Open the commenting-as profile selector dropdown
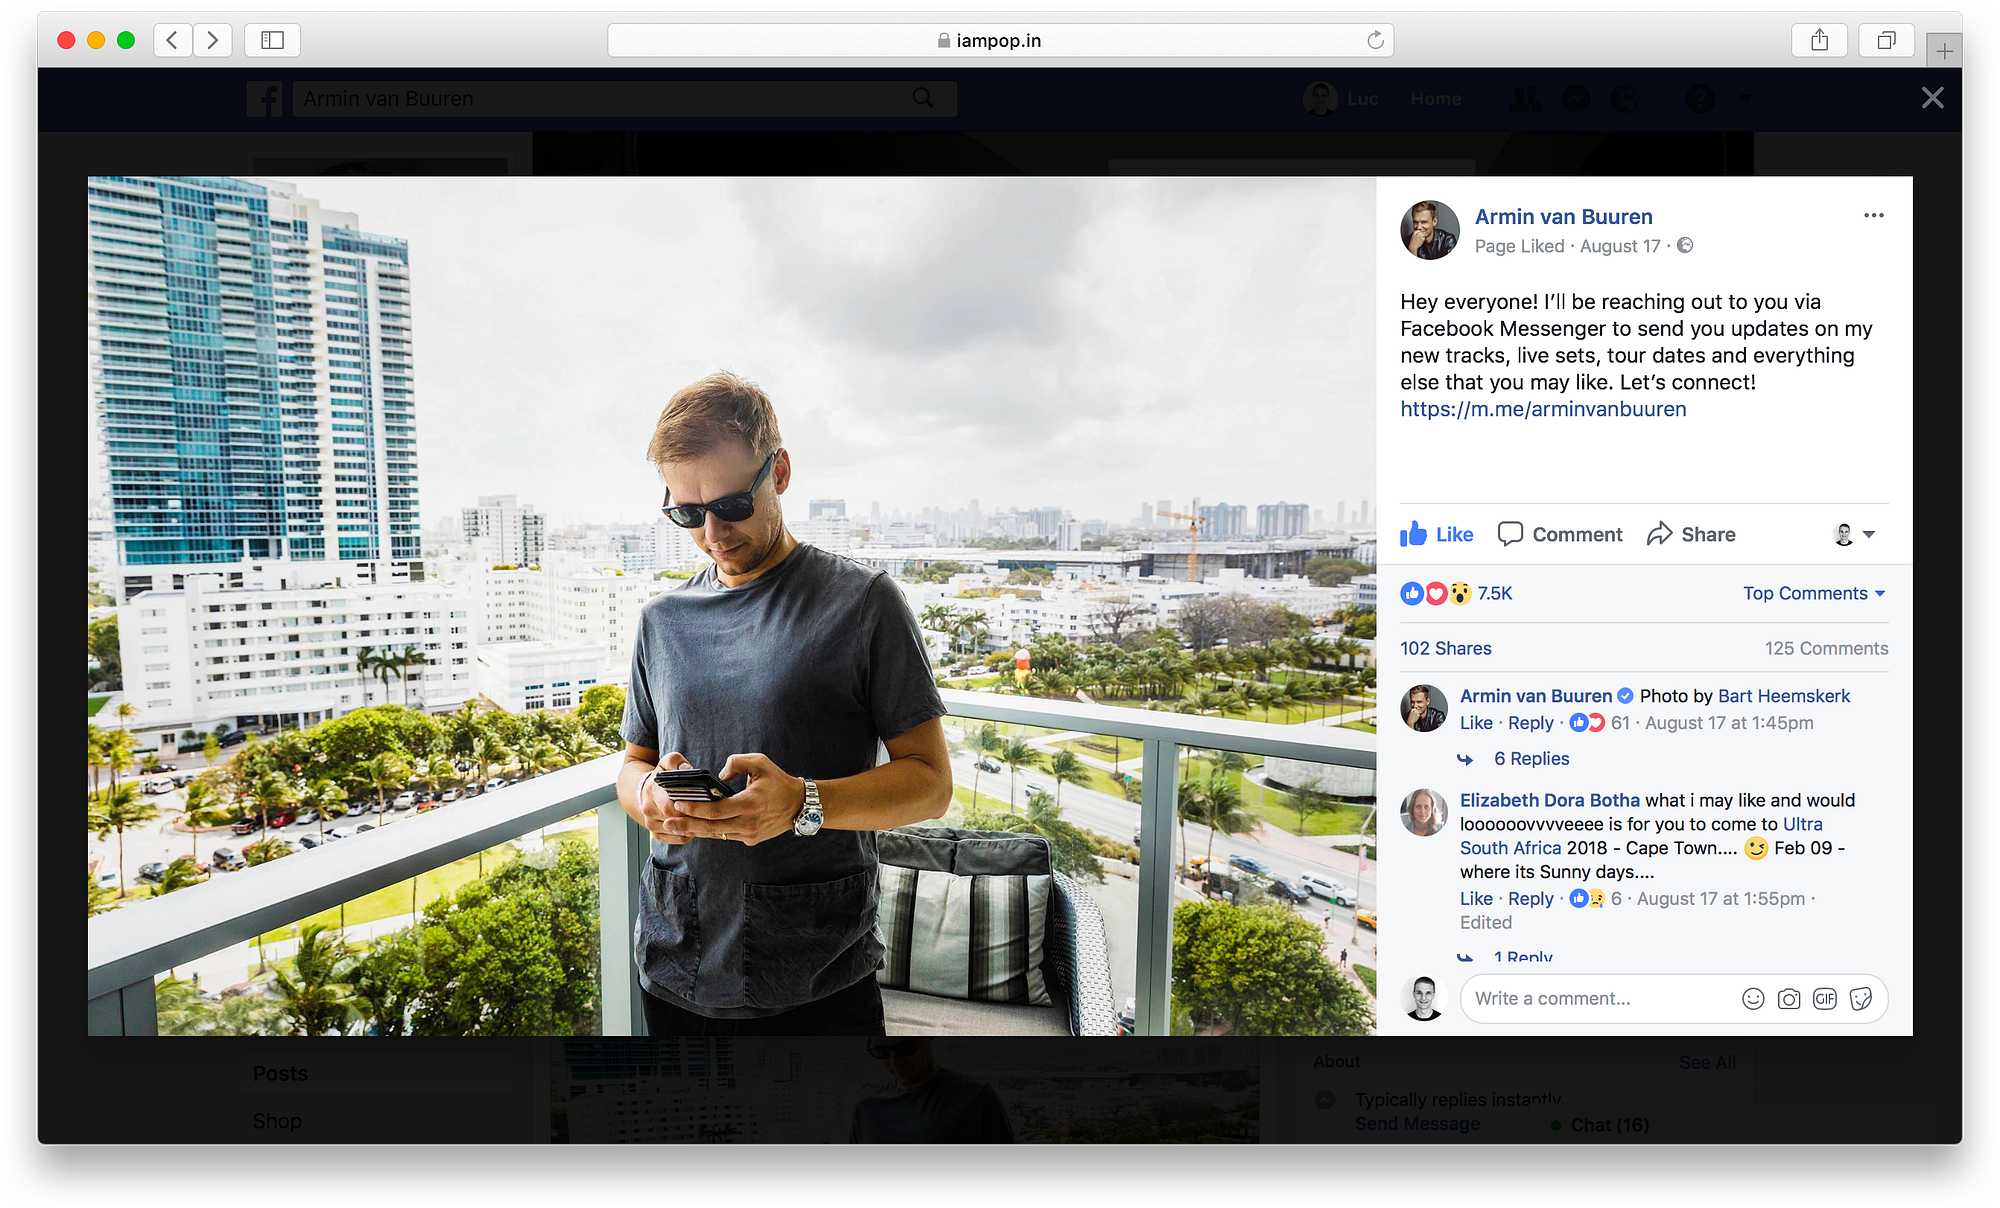The image size is (2000, 1208). (1855, 534)
